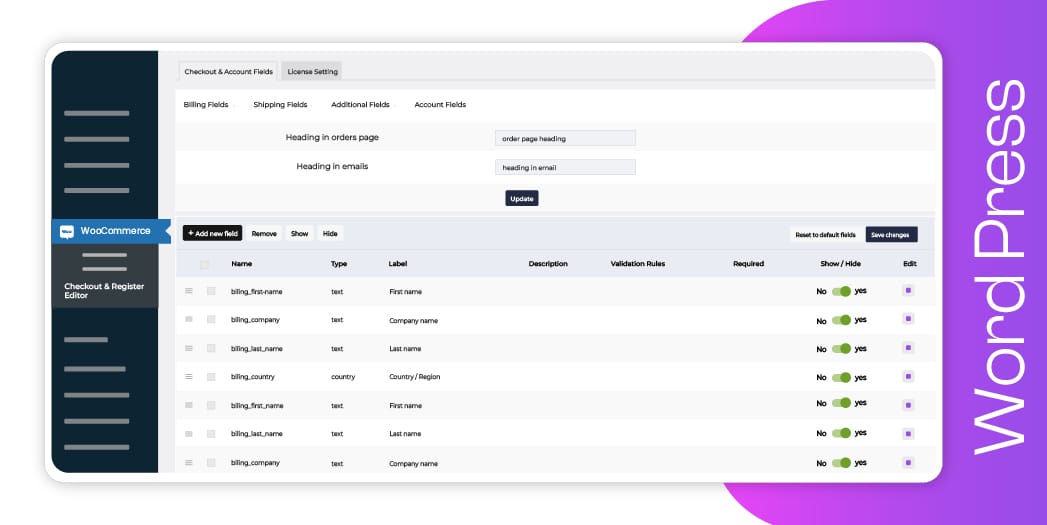Click Add new field button
This screenshot has height=525, width=1047.
(x=212, y=233)
